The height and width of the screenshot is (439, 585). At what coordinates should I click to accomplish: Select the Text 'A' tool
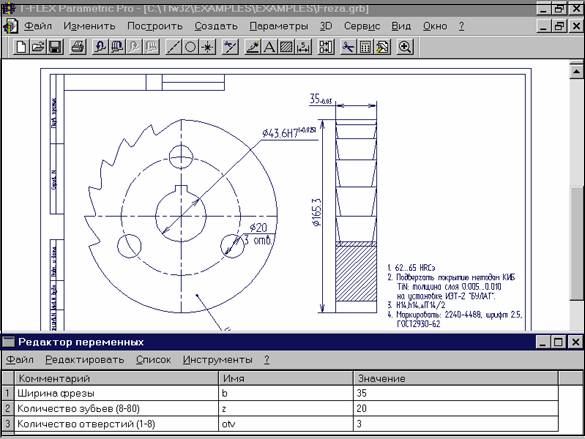[269, 47]
